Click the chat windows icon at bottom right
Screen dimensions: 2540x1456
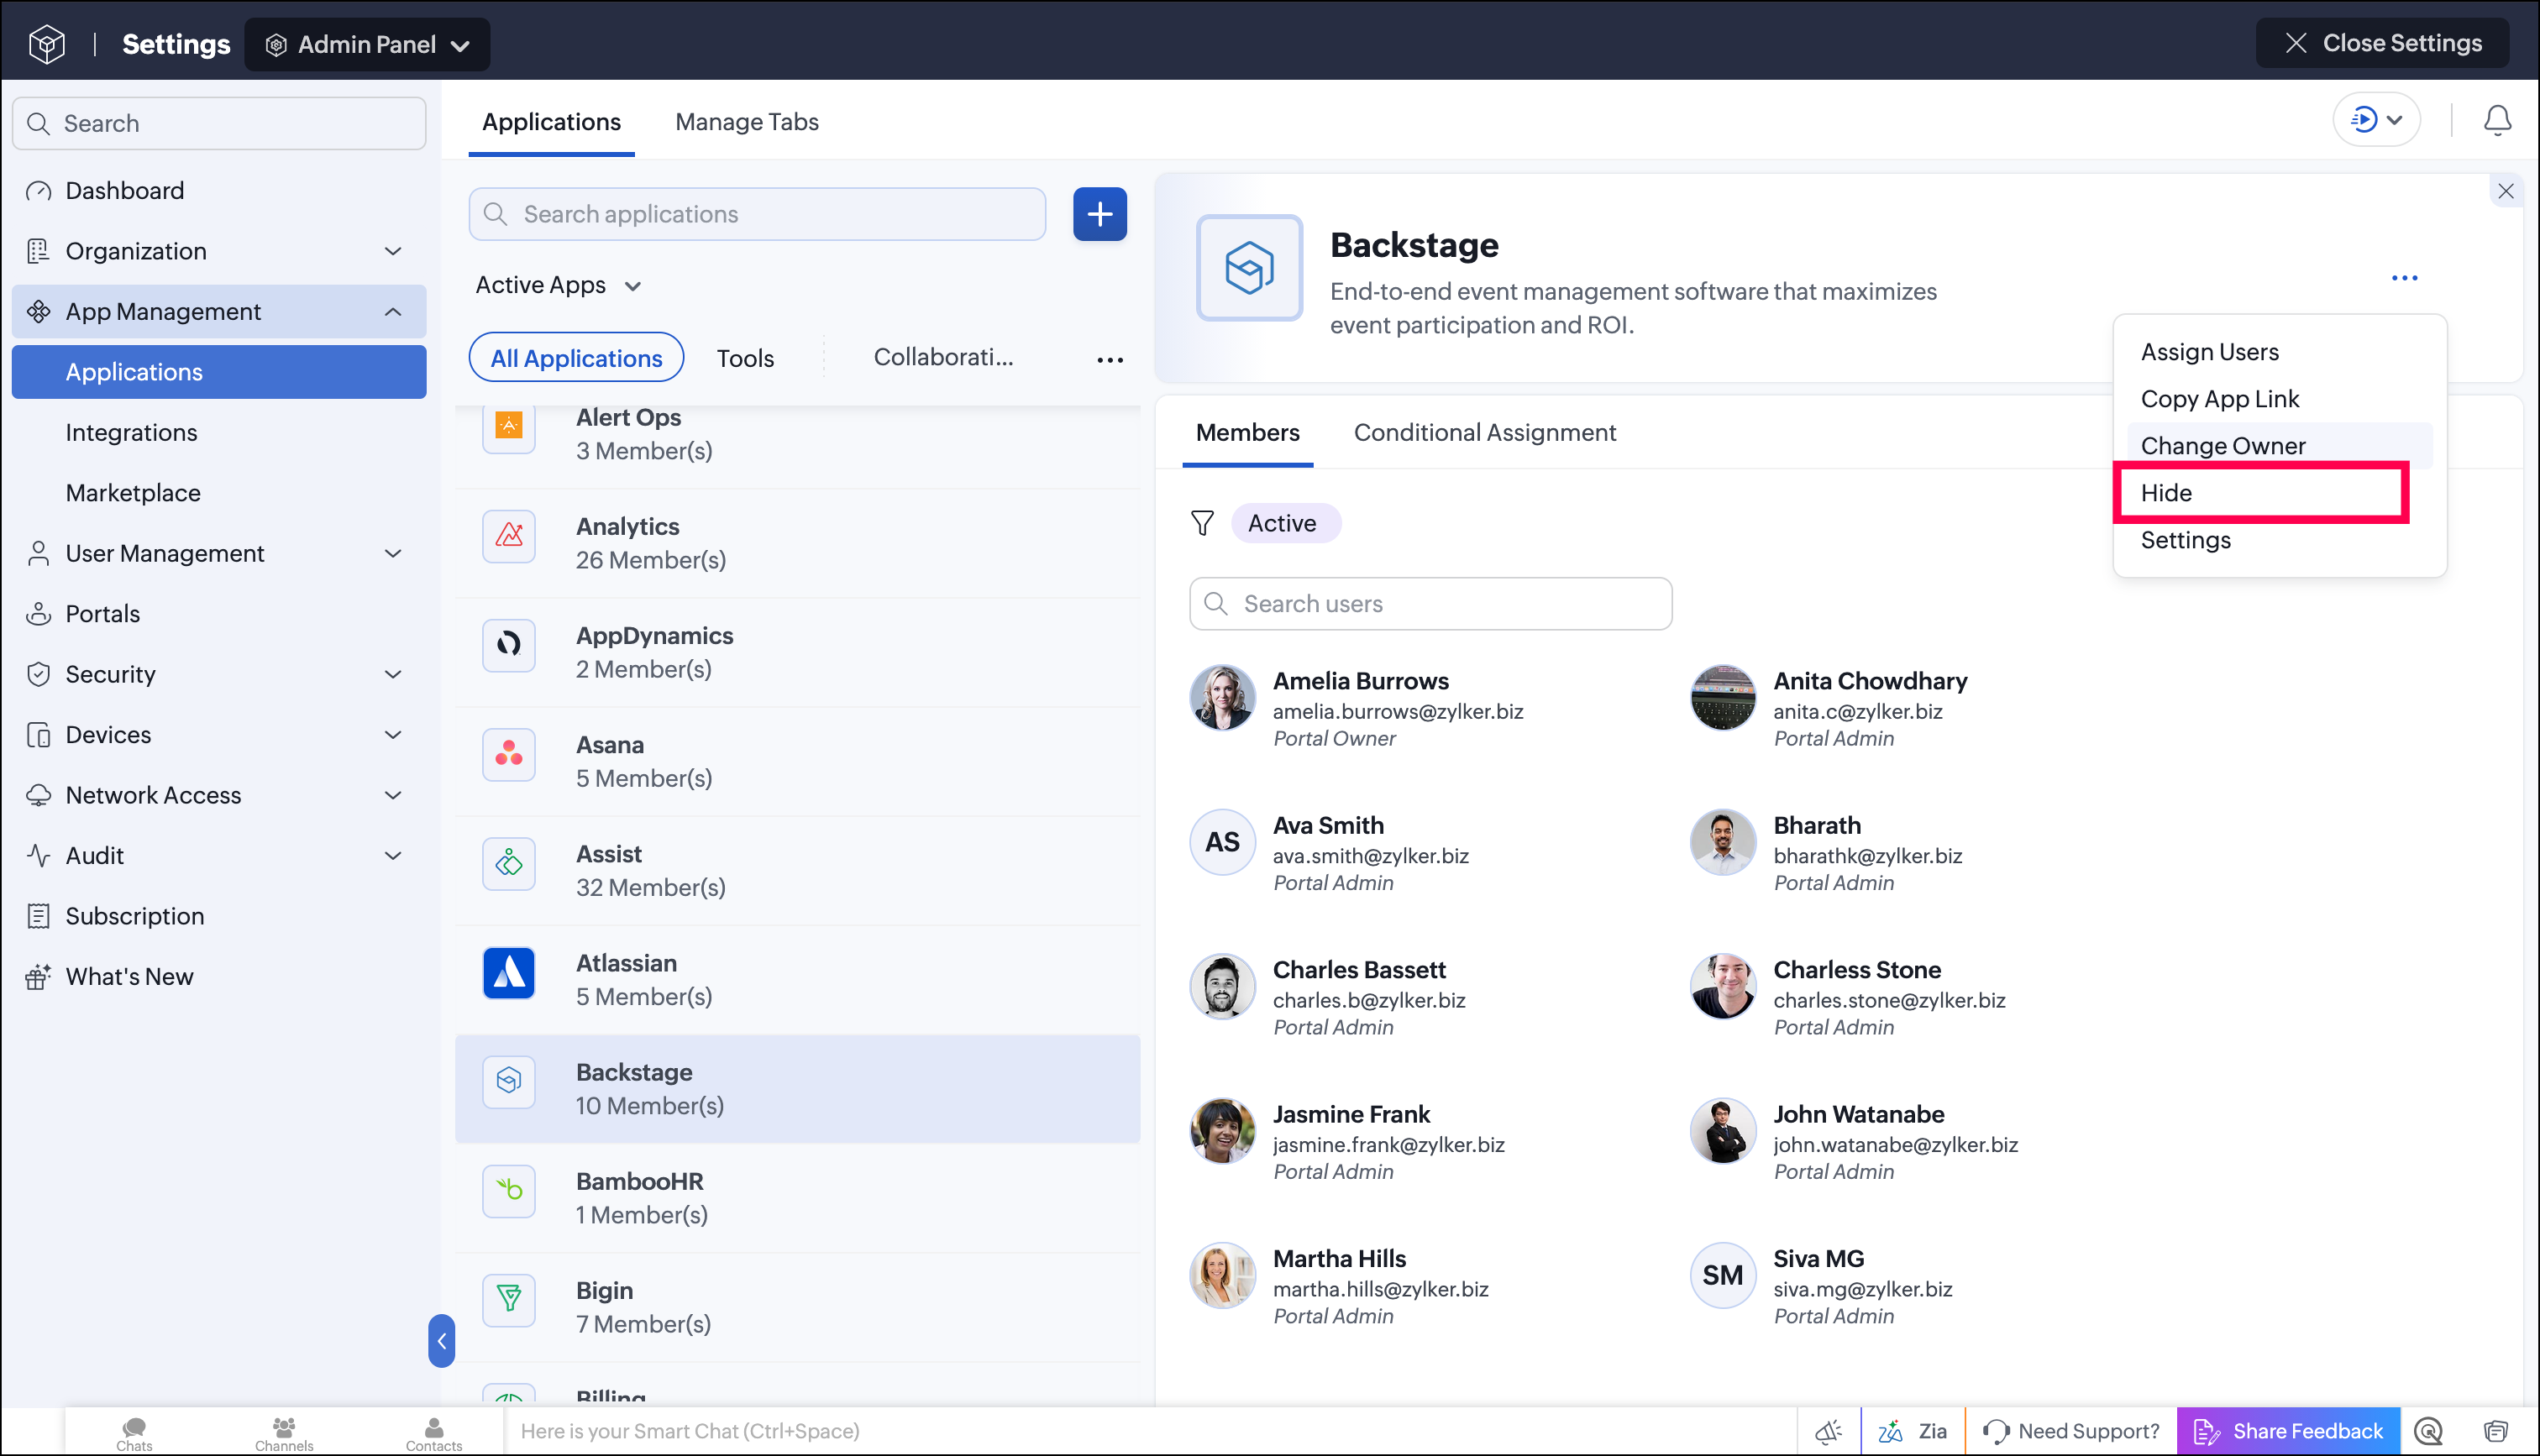coord(2496,1431)
